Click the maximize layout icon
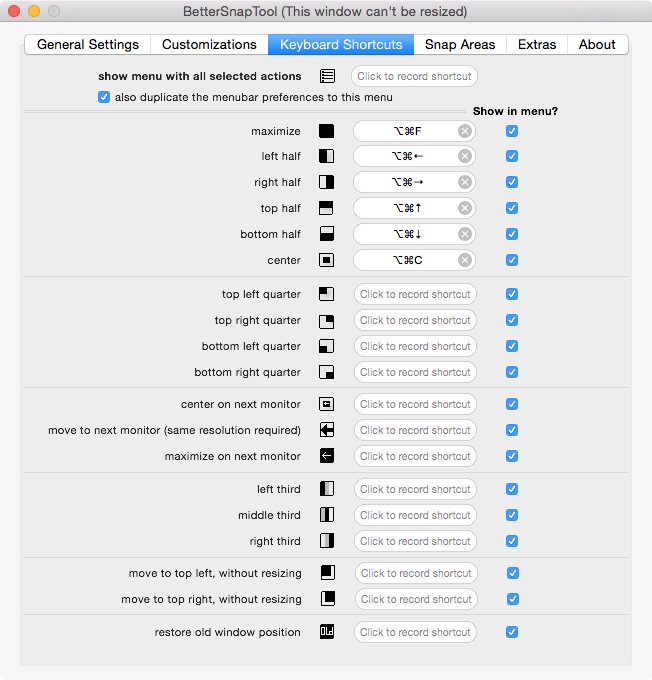 [326, 131]
